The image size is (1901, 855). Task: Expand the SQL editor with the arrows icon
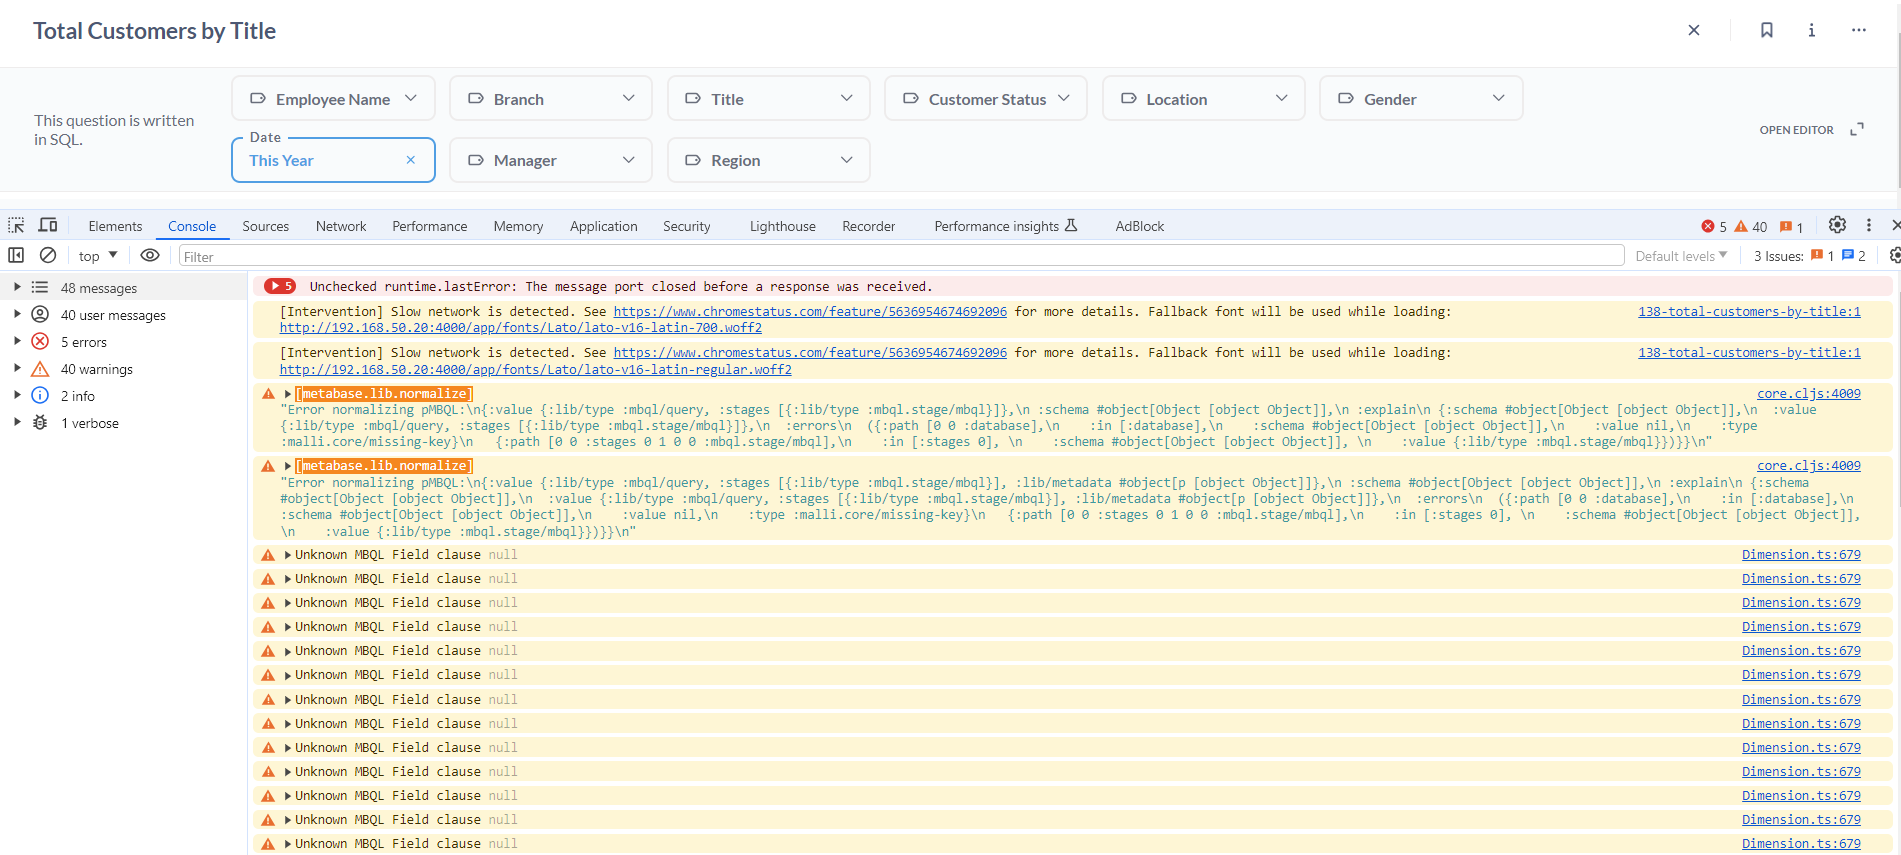click(1857, 130)
